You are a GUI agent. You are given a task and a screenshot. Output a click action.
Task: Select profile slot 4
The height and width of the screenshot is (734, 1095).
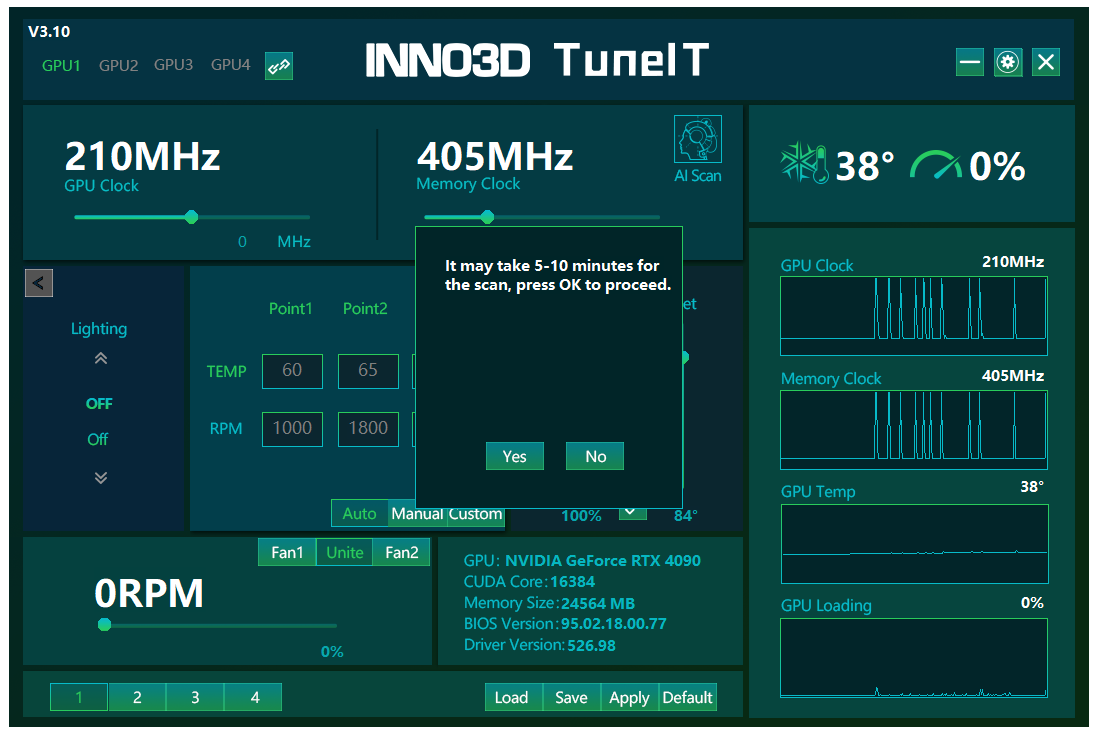254,697
